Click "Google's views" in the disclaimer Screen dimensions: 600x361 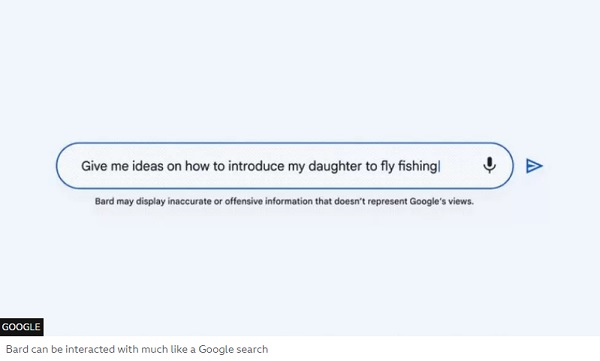coord(441,201)
